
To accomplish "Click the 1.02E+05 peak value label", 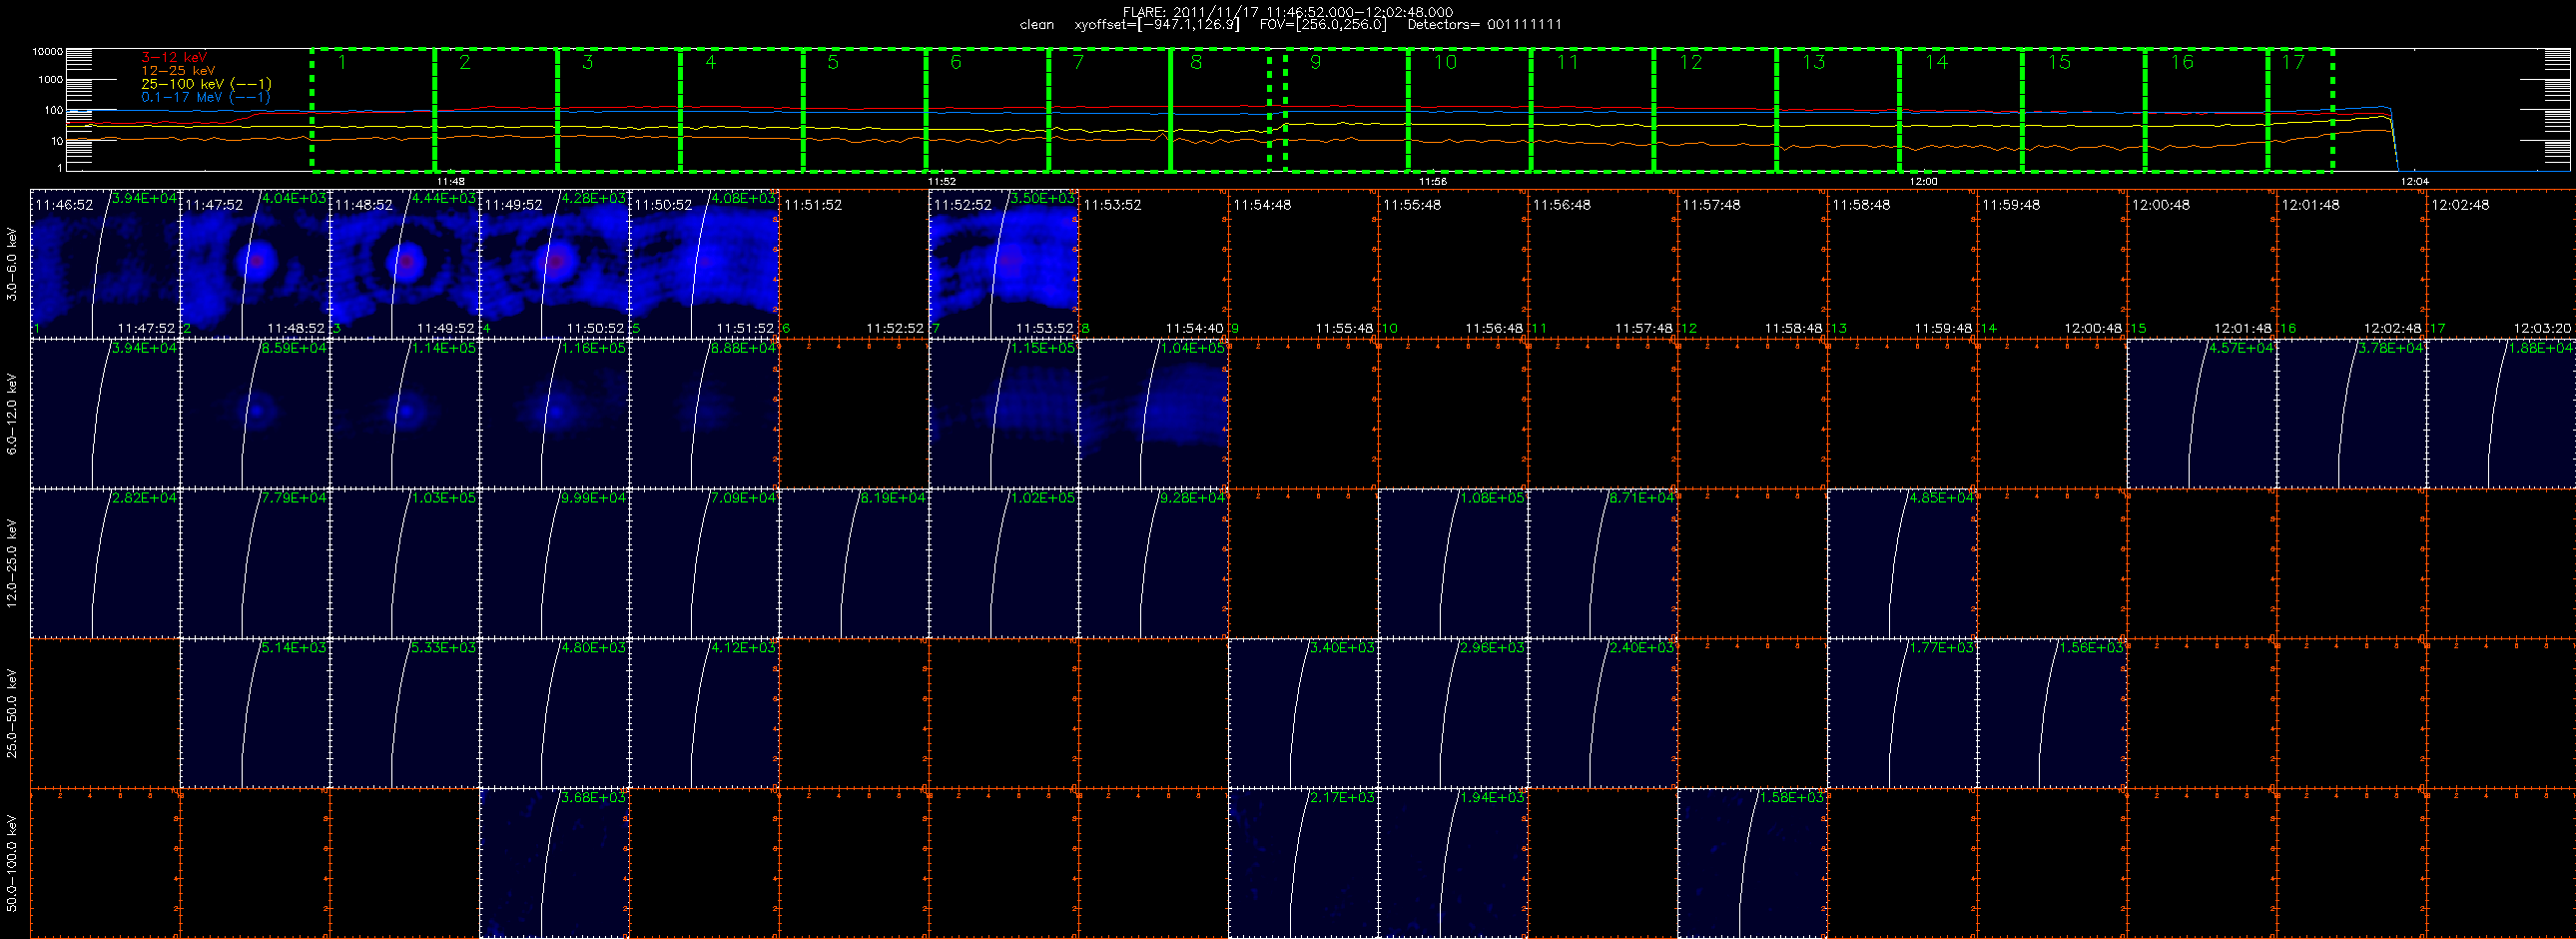I will pyautogui.click(x=1043, y=498).
